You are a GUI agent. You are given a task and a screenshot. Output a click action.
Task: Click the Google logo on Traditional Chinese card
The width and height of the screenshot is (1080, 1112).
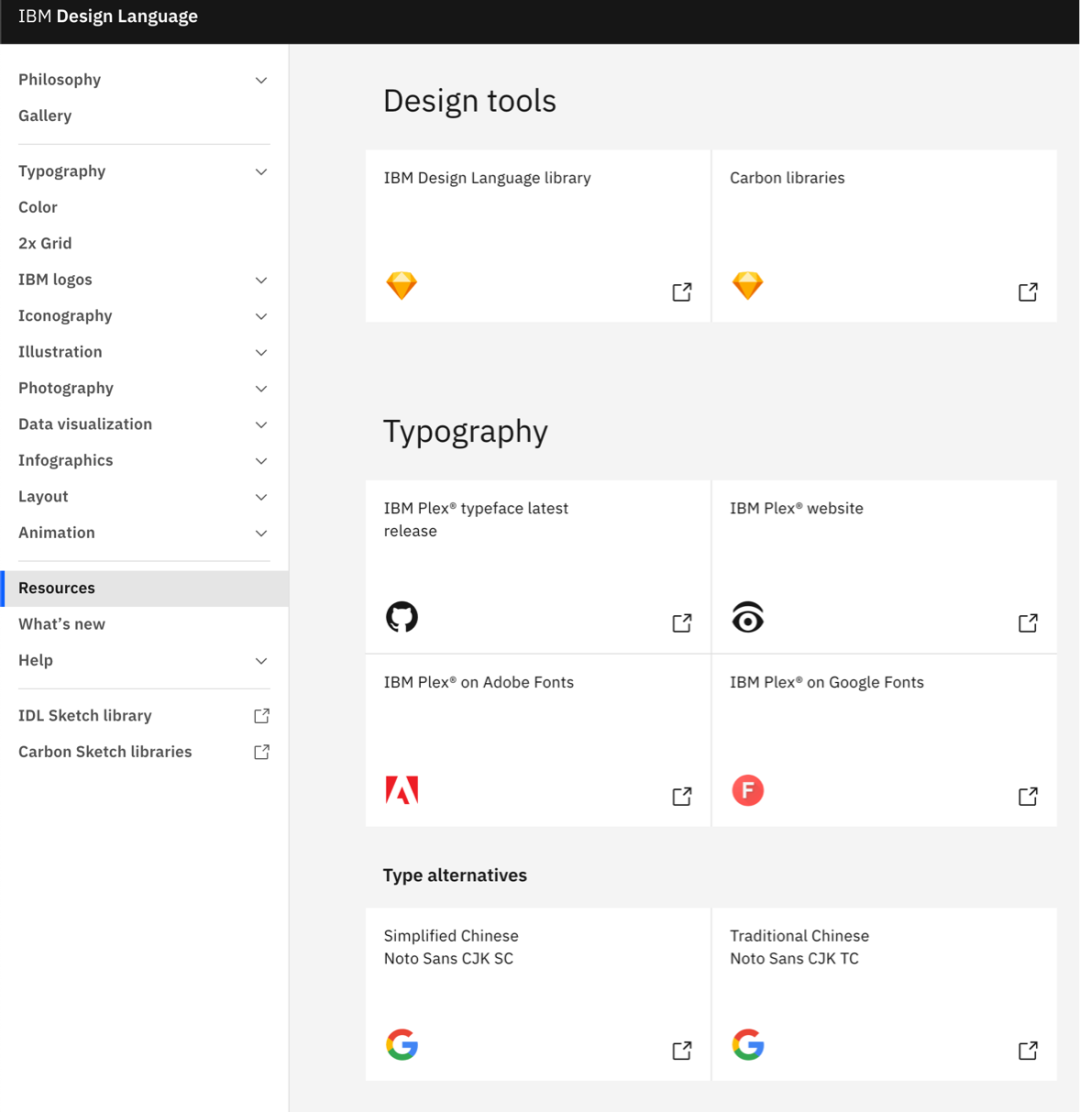pyautogui.click(x=748, y=1045)
